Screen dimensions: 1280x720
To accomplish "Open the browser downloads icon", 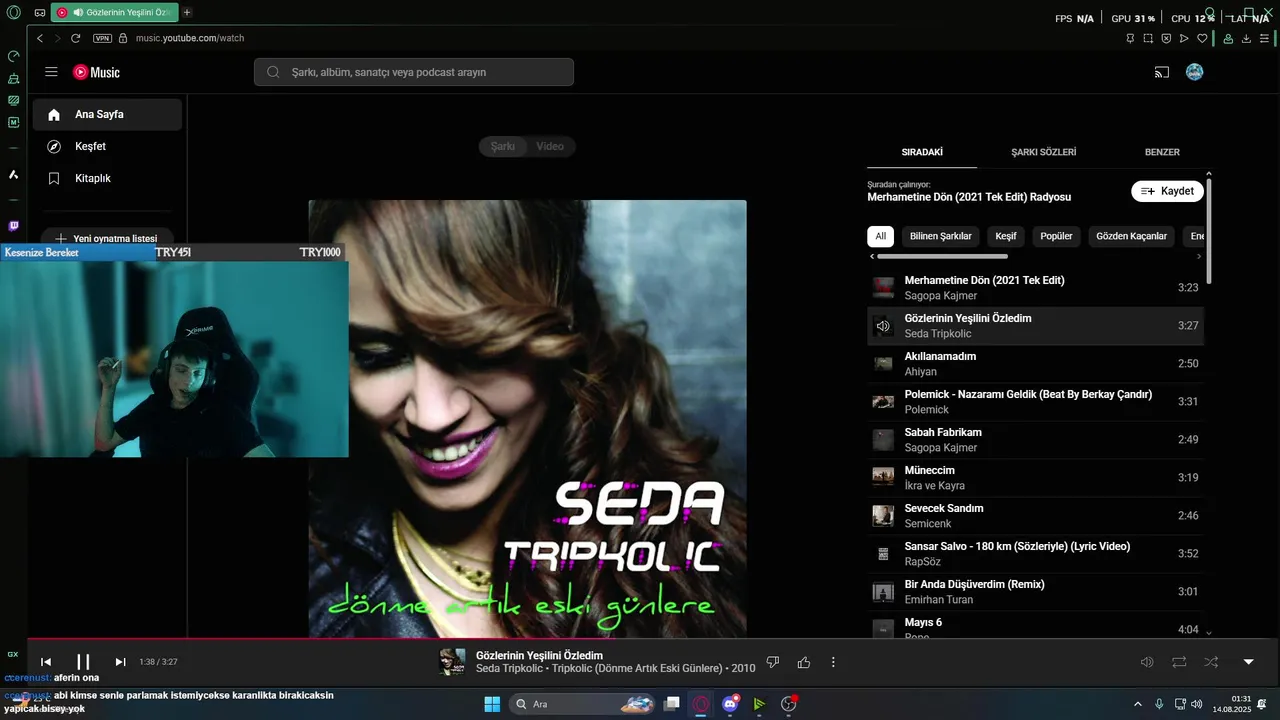I will tap(1246, 38).
